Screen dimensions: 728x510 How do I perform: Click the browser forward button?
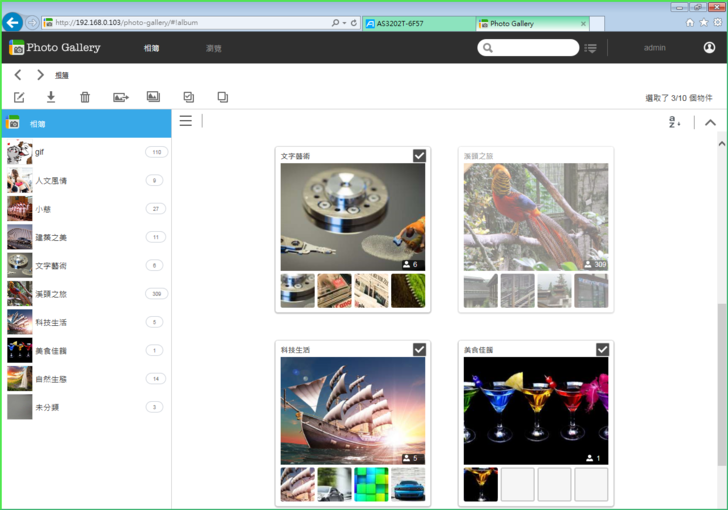(32, 22)
